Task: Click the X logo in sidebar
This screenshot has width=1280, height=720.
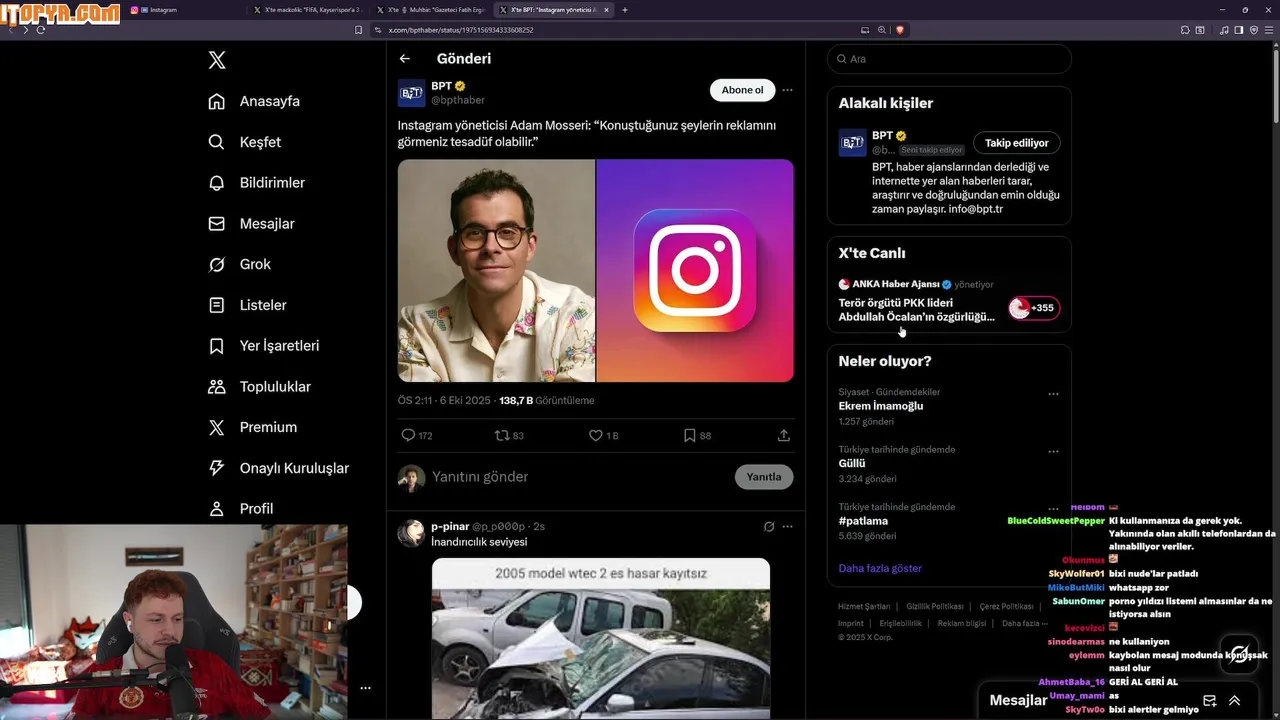Action: (x=217, y=60)
